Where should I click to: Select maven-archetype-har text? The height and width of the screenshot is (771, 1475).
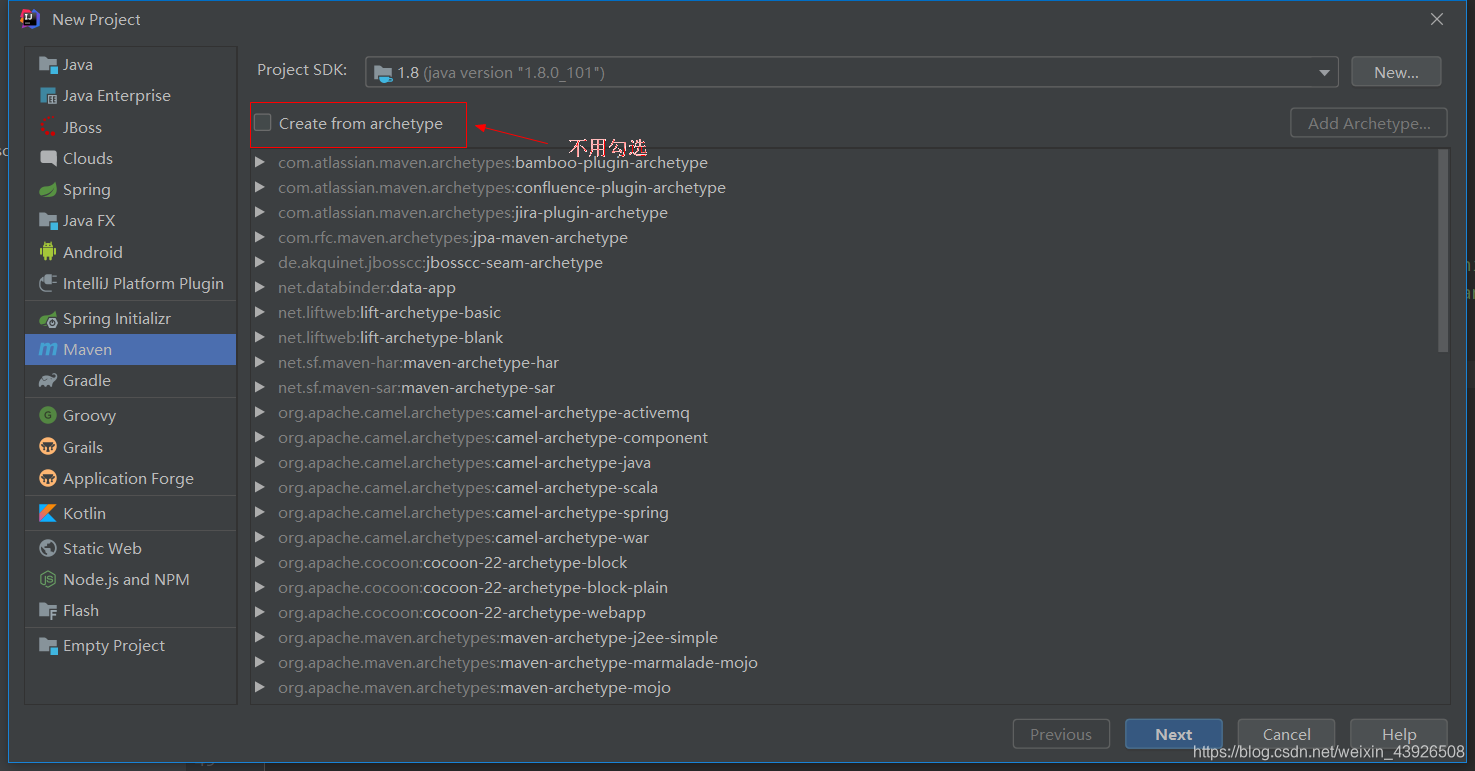tap(481, 362)
